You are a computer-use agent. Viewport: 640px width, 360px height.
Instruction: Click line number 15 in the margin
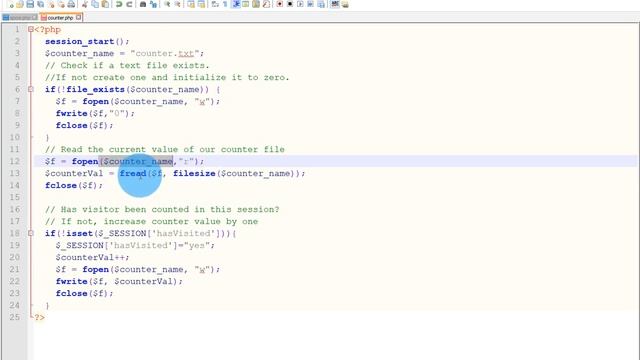click(15, 198)
